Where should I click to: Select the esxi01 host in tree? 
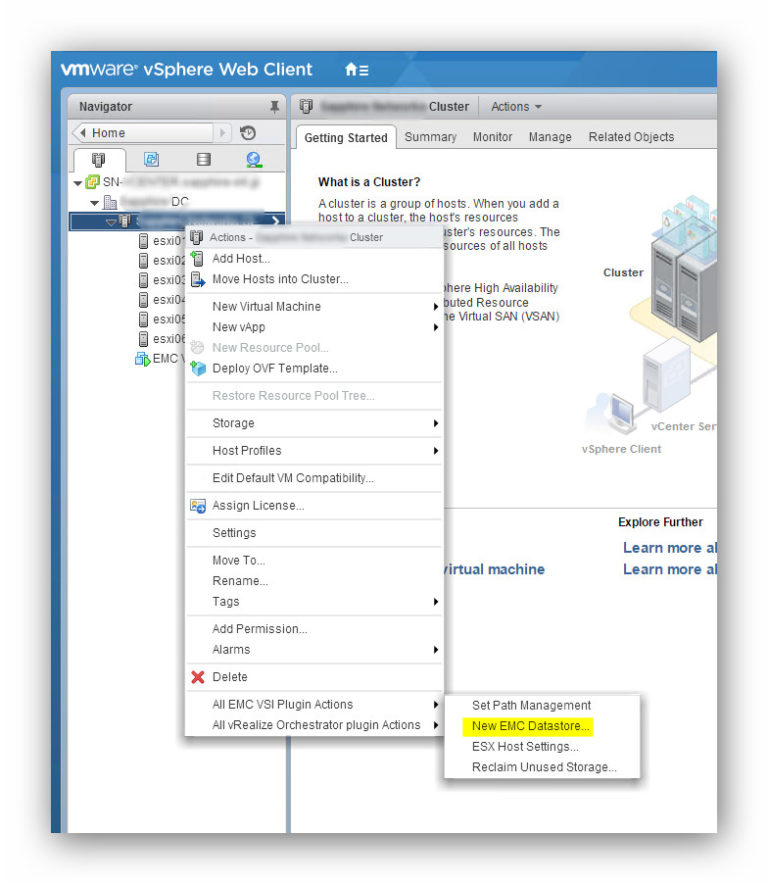tap(161, 241)
